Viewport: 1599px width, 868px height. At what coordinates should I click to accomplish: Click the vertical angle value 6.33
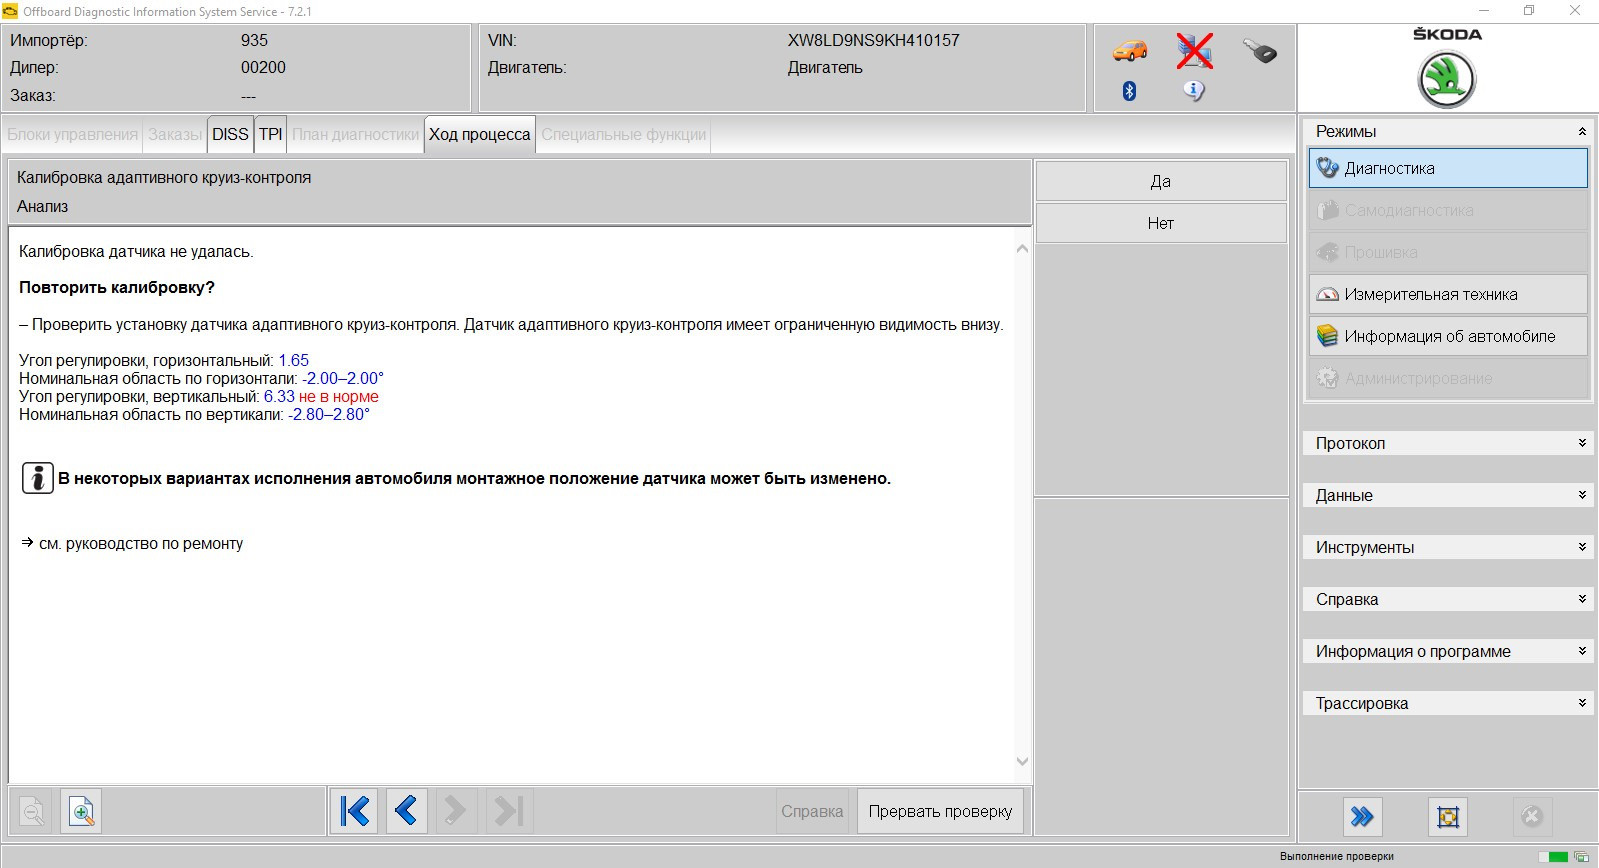point(279,396)
